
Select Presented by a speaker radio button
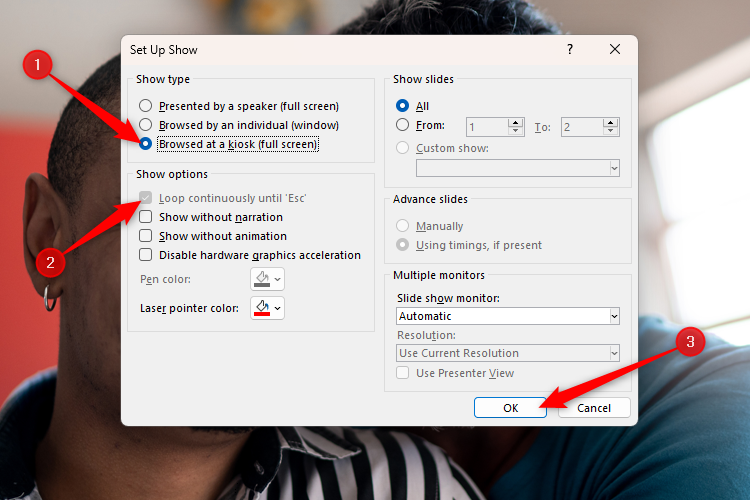pyautogui.click(x=145, y=106)
